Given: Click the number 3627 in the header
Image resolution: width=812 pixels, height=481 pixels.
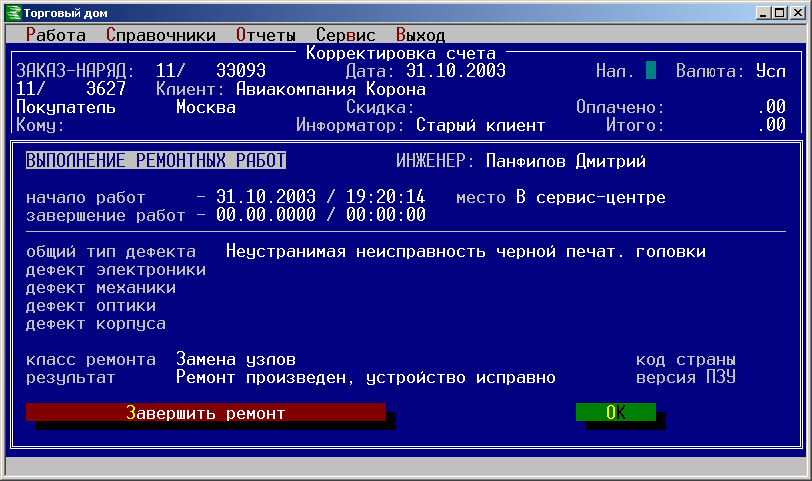Looking at the screenshot, I should [x=106, y=89].
